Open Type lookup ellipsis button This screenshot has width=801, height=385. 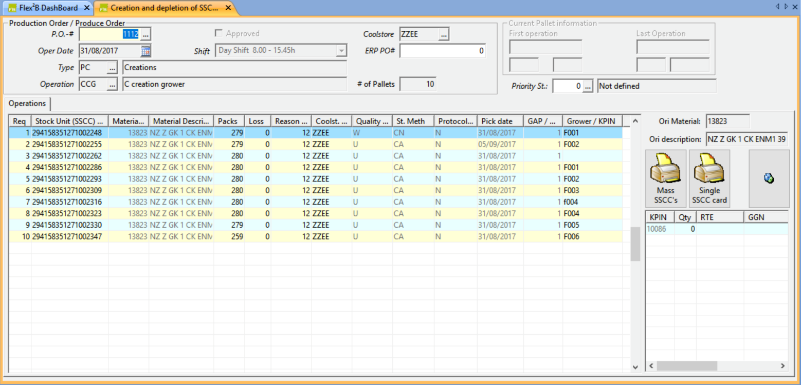tap(112, 67)
